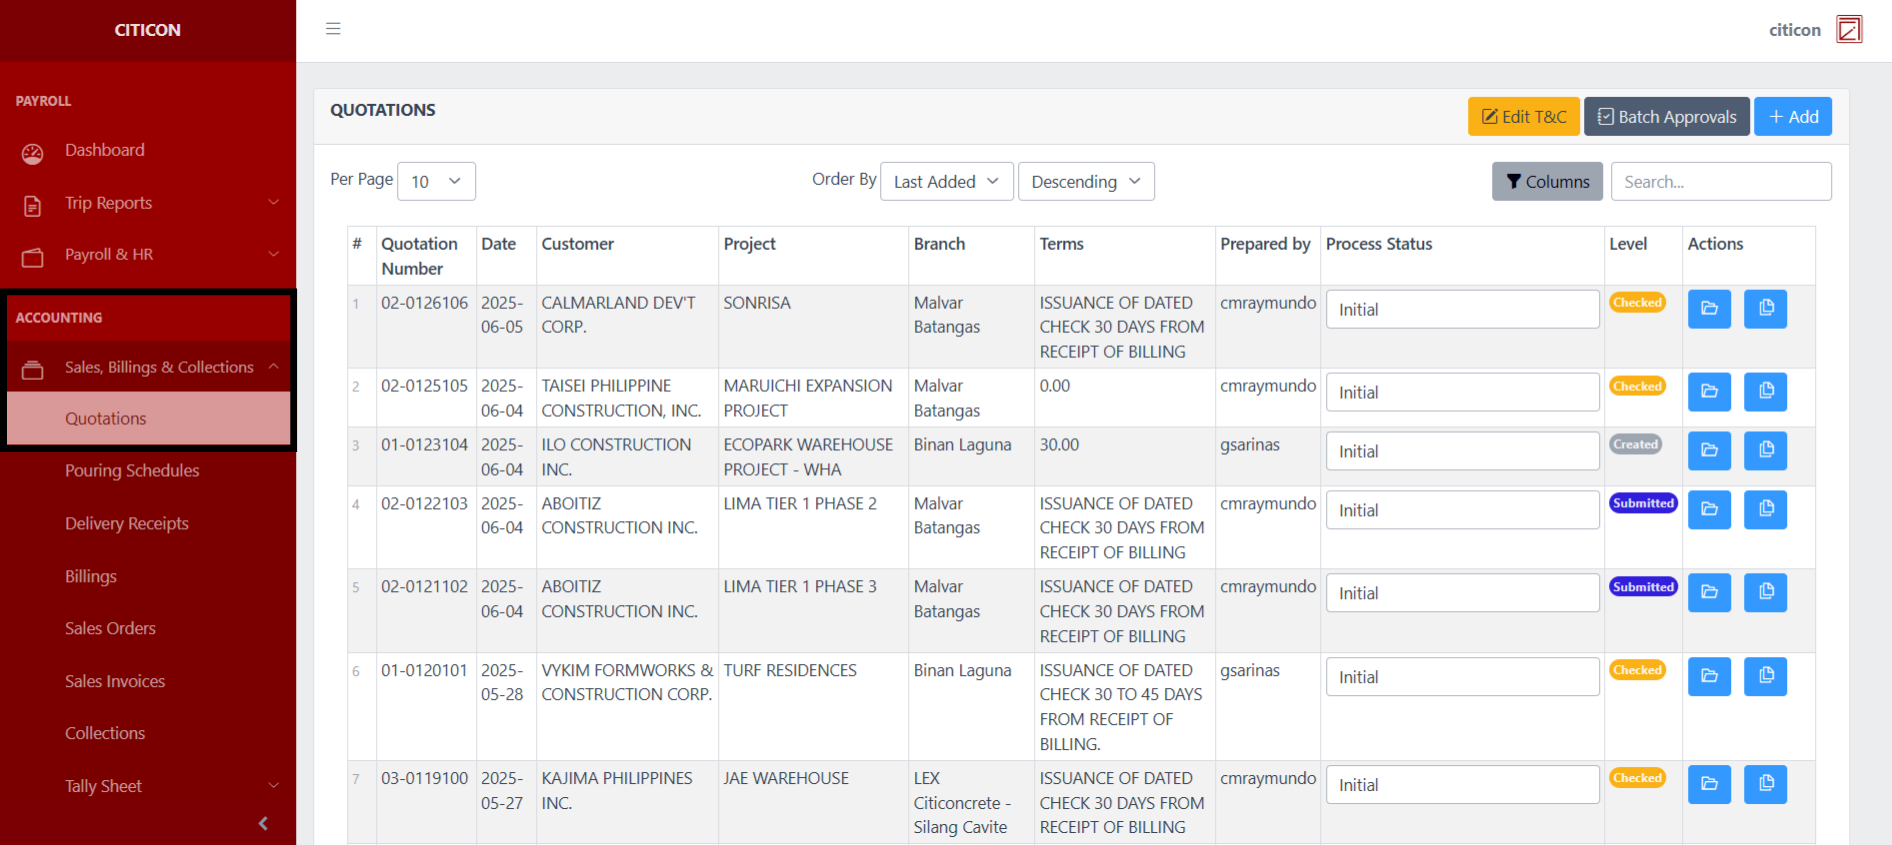This screenshot has width=1892, height=845.
Task: Change the Descending sort direction dropdown
Action: point(1085,182)
